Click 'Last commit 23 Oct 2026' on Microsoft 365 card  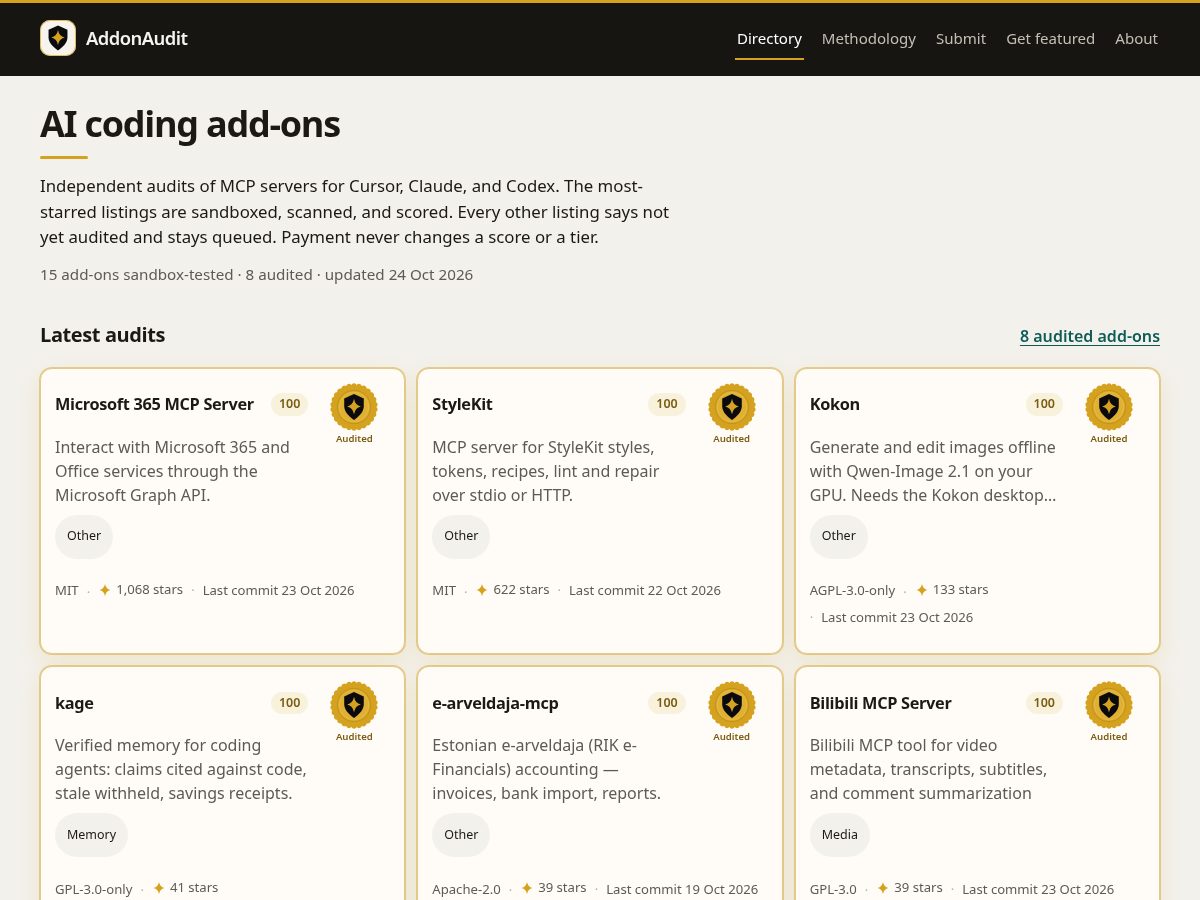(278, 590)
